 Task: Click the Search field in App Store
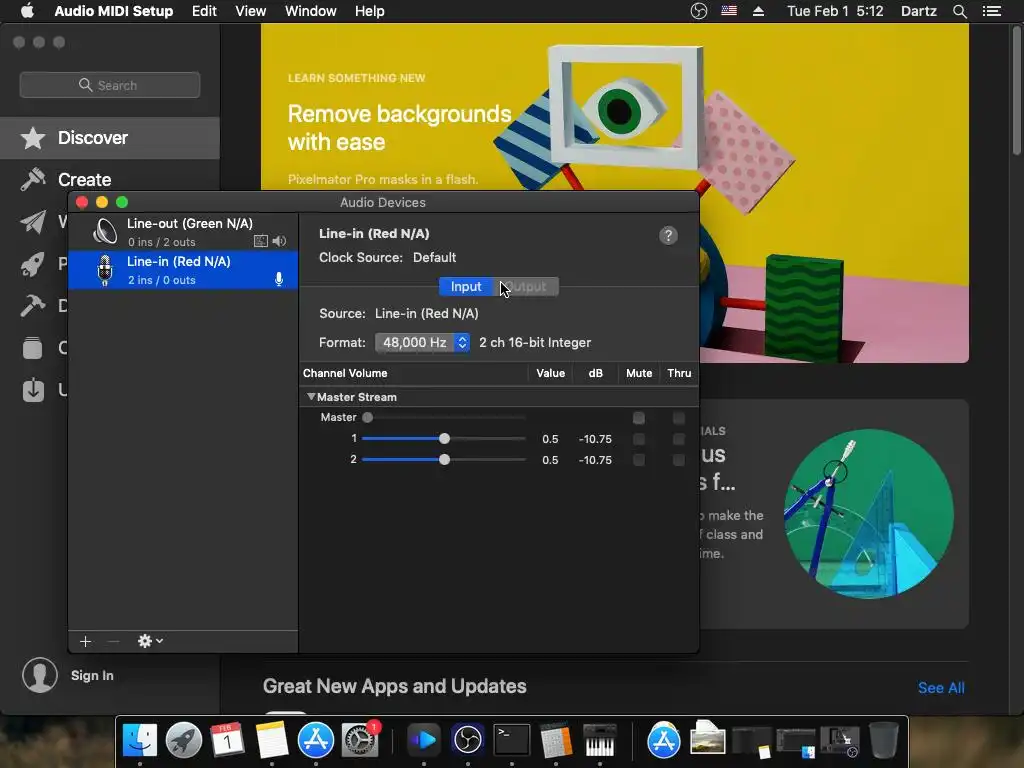pyautogui.click(x=110, y=85)
